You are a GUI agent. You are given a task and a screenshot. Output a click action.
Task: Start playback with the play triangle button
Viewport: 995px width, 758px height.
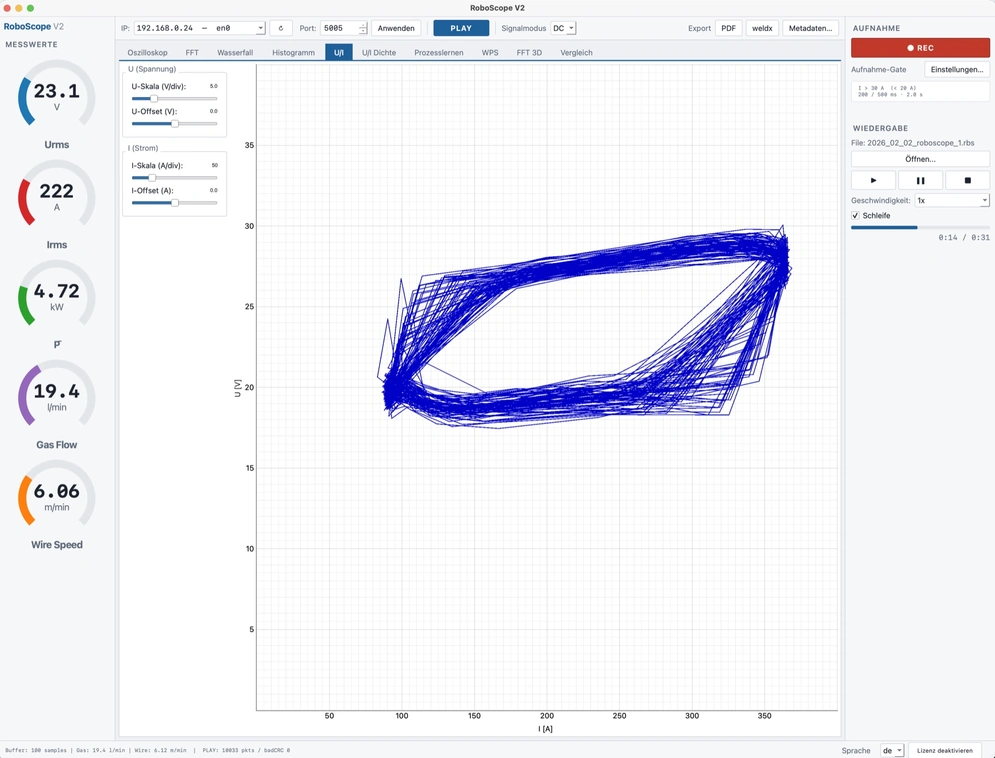tap(873, 180)
